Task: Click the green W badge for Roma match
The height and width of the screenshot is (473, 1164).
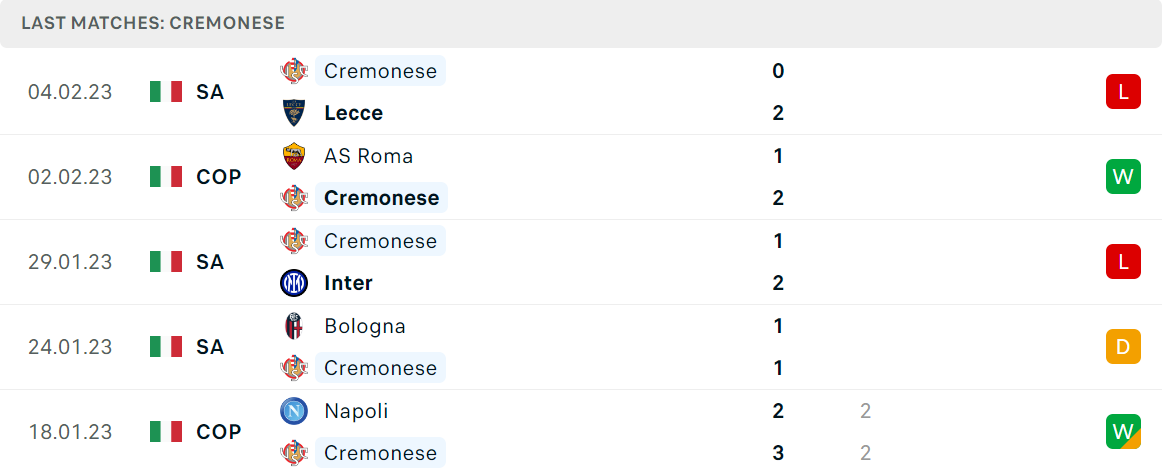Action: [x=1123, y=177]
